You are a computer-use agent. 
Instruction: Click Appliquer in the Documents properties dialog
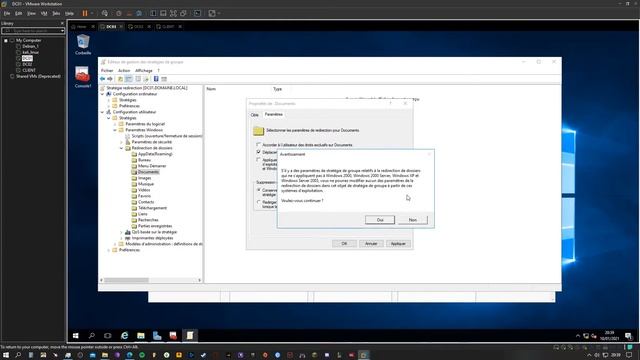click(x=398, y=244)
